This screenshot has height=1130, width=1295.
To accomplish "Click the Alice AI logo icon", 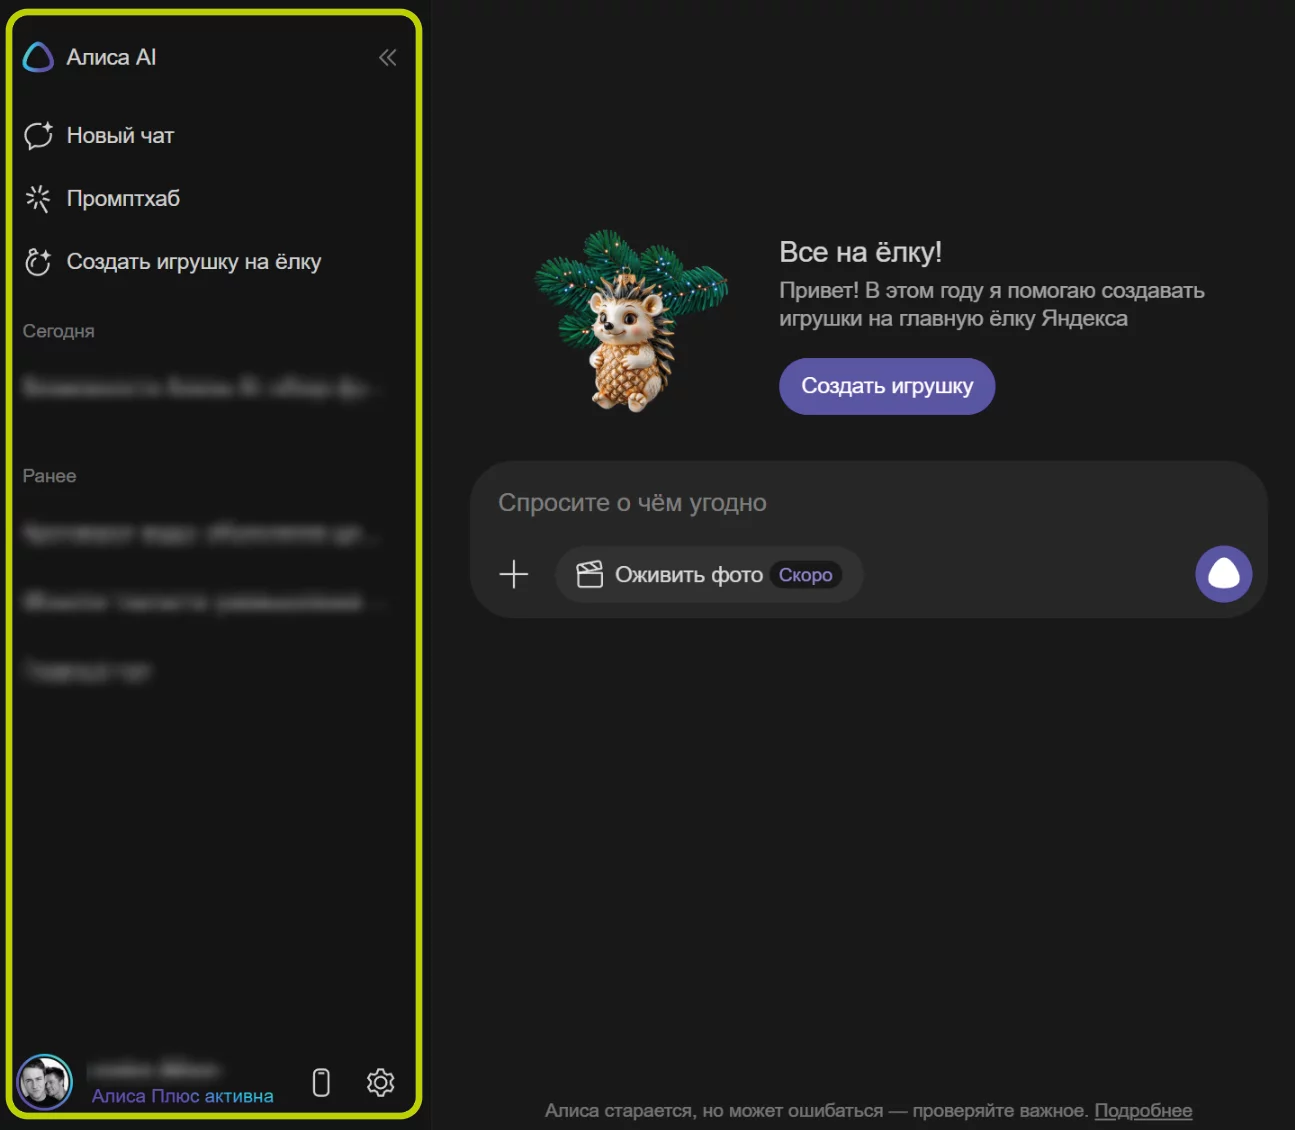I will (38, 58).
